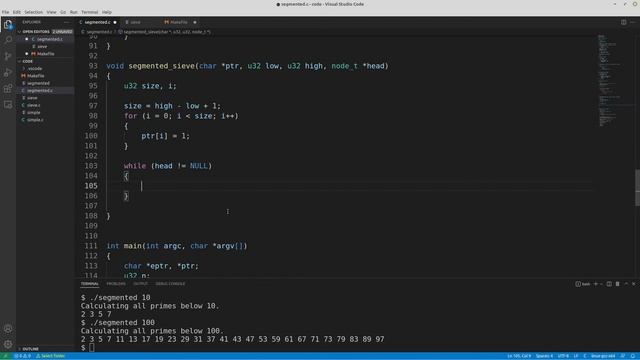Click errors and warnings count in status bar
Image resolution: width=640 pixels, height=360 pixels.
(22, 356)
